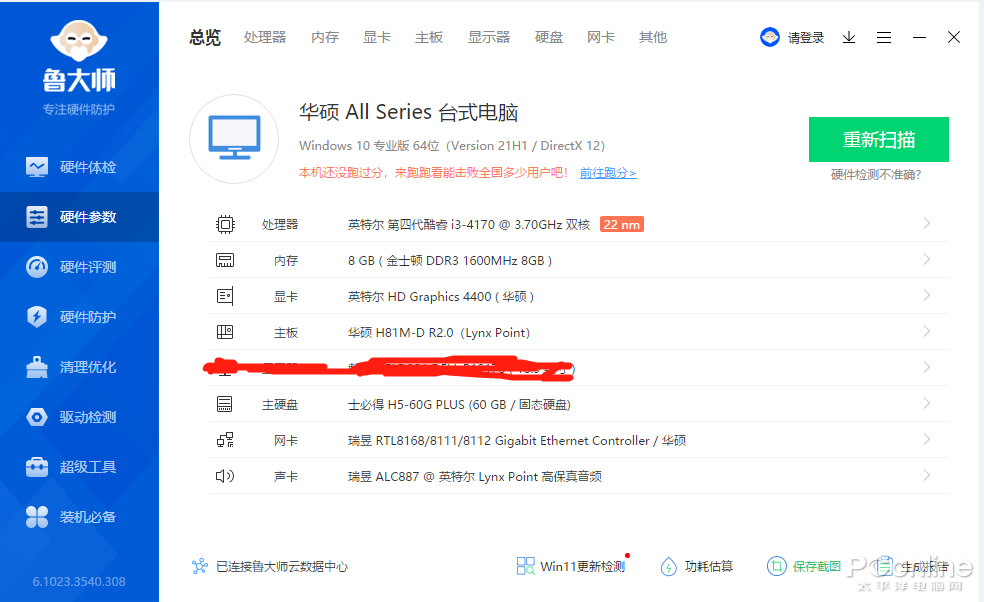Click version number 6.1023.3540.308
Viewport: 984px width, 602px height.
point(79,581)
